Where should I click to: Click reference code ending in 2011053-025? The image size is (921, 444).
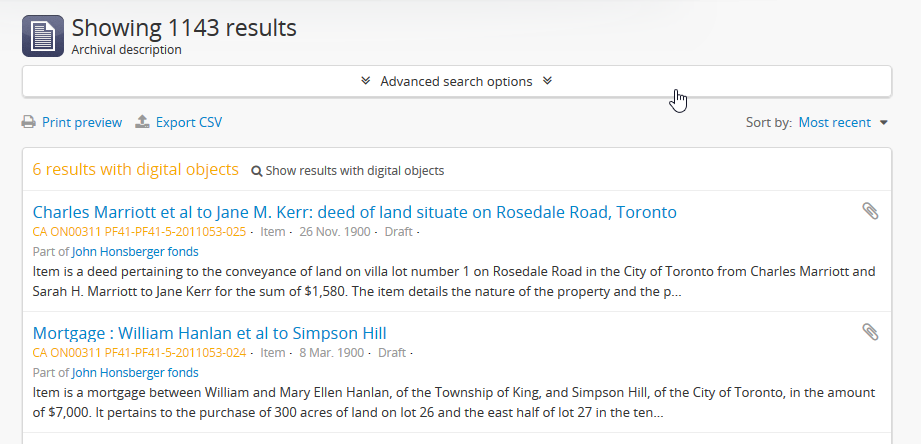[139, 232]
